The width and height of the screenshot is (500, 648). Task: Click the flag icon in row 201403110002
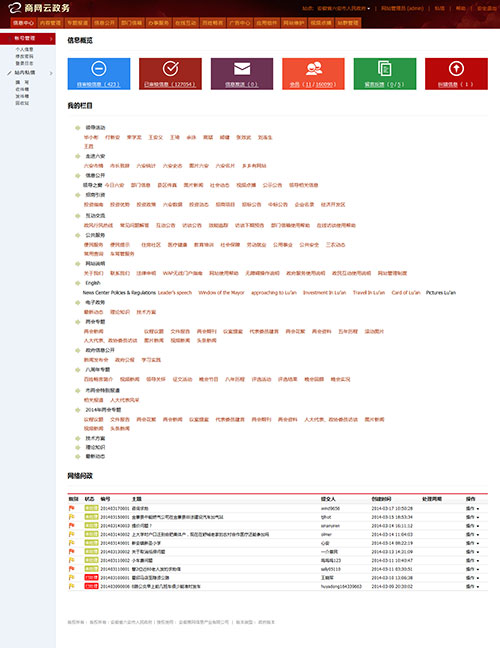tap(71, 560)
